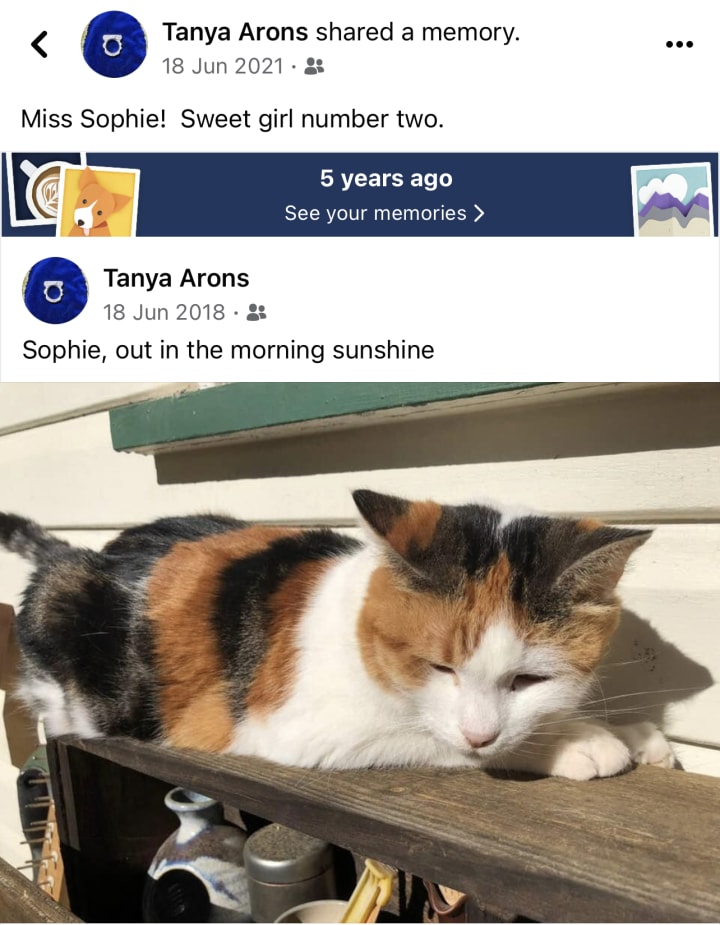Open the three-dots post options menu

pos(679,44)
